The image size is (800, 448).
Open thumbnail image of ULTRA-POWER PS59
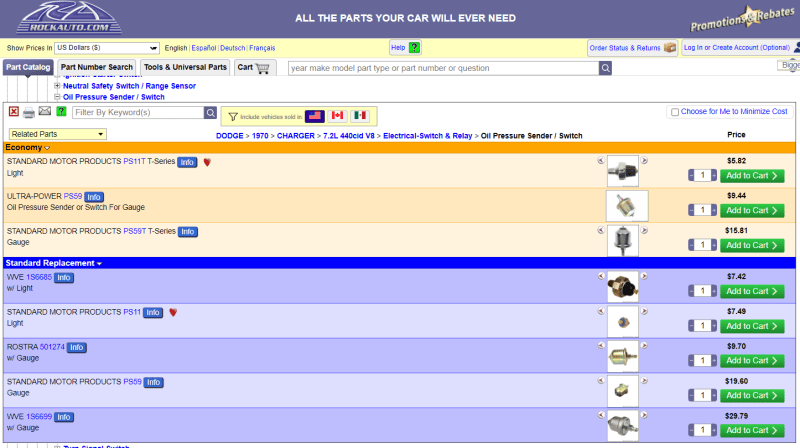(x=627, y=206)
